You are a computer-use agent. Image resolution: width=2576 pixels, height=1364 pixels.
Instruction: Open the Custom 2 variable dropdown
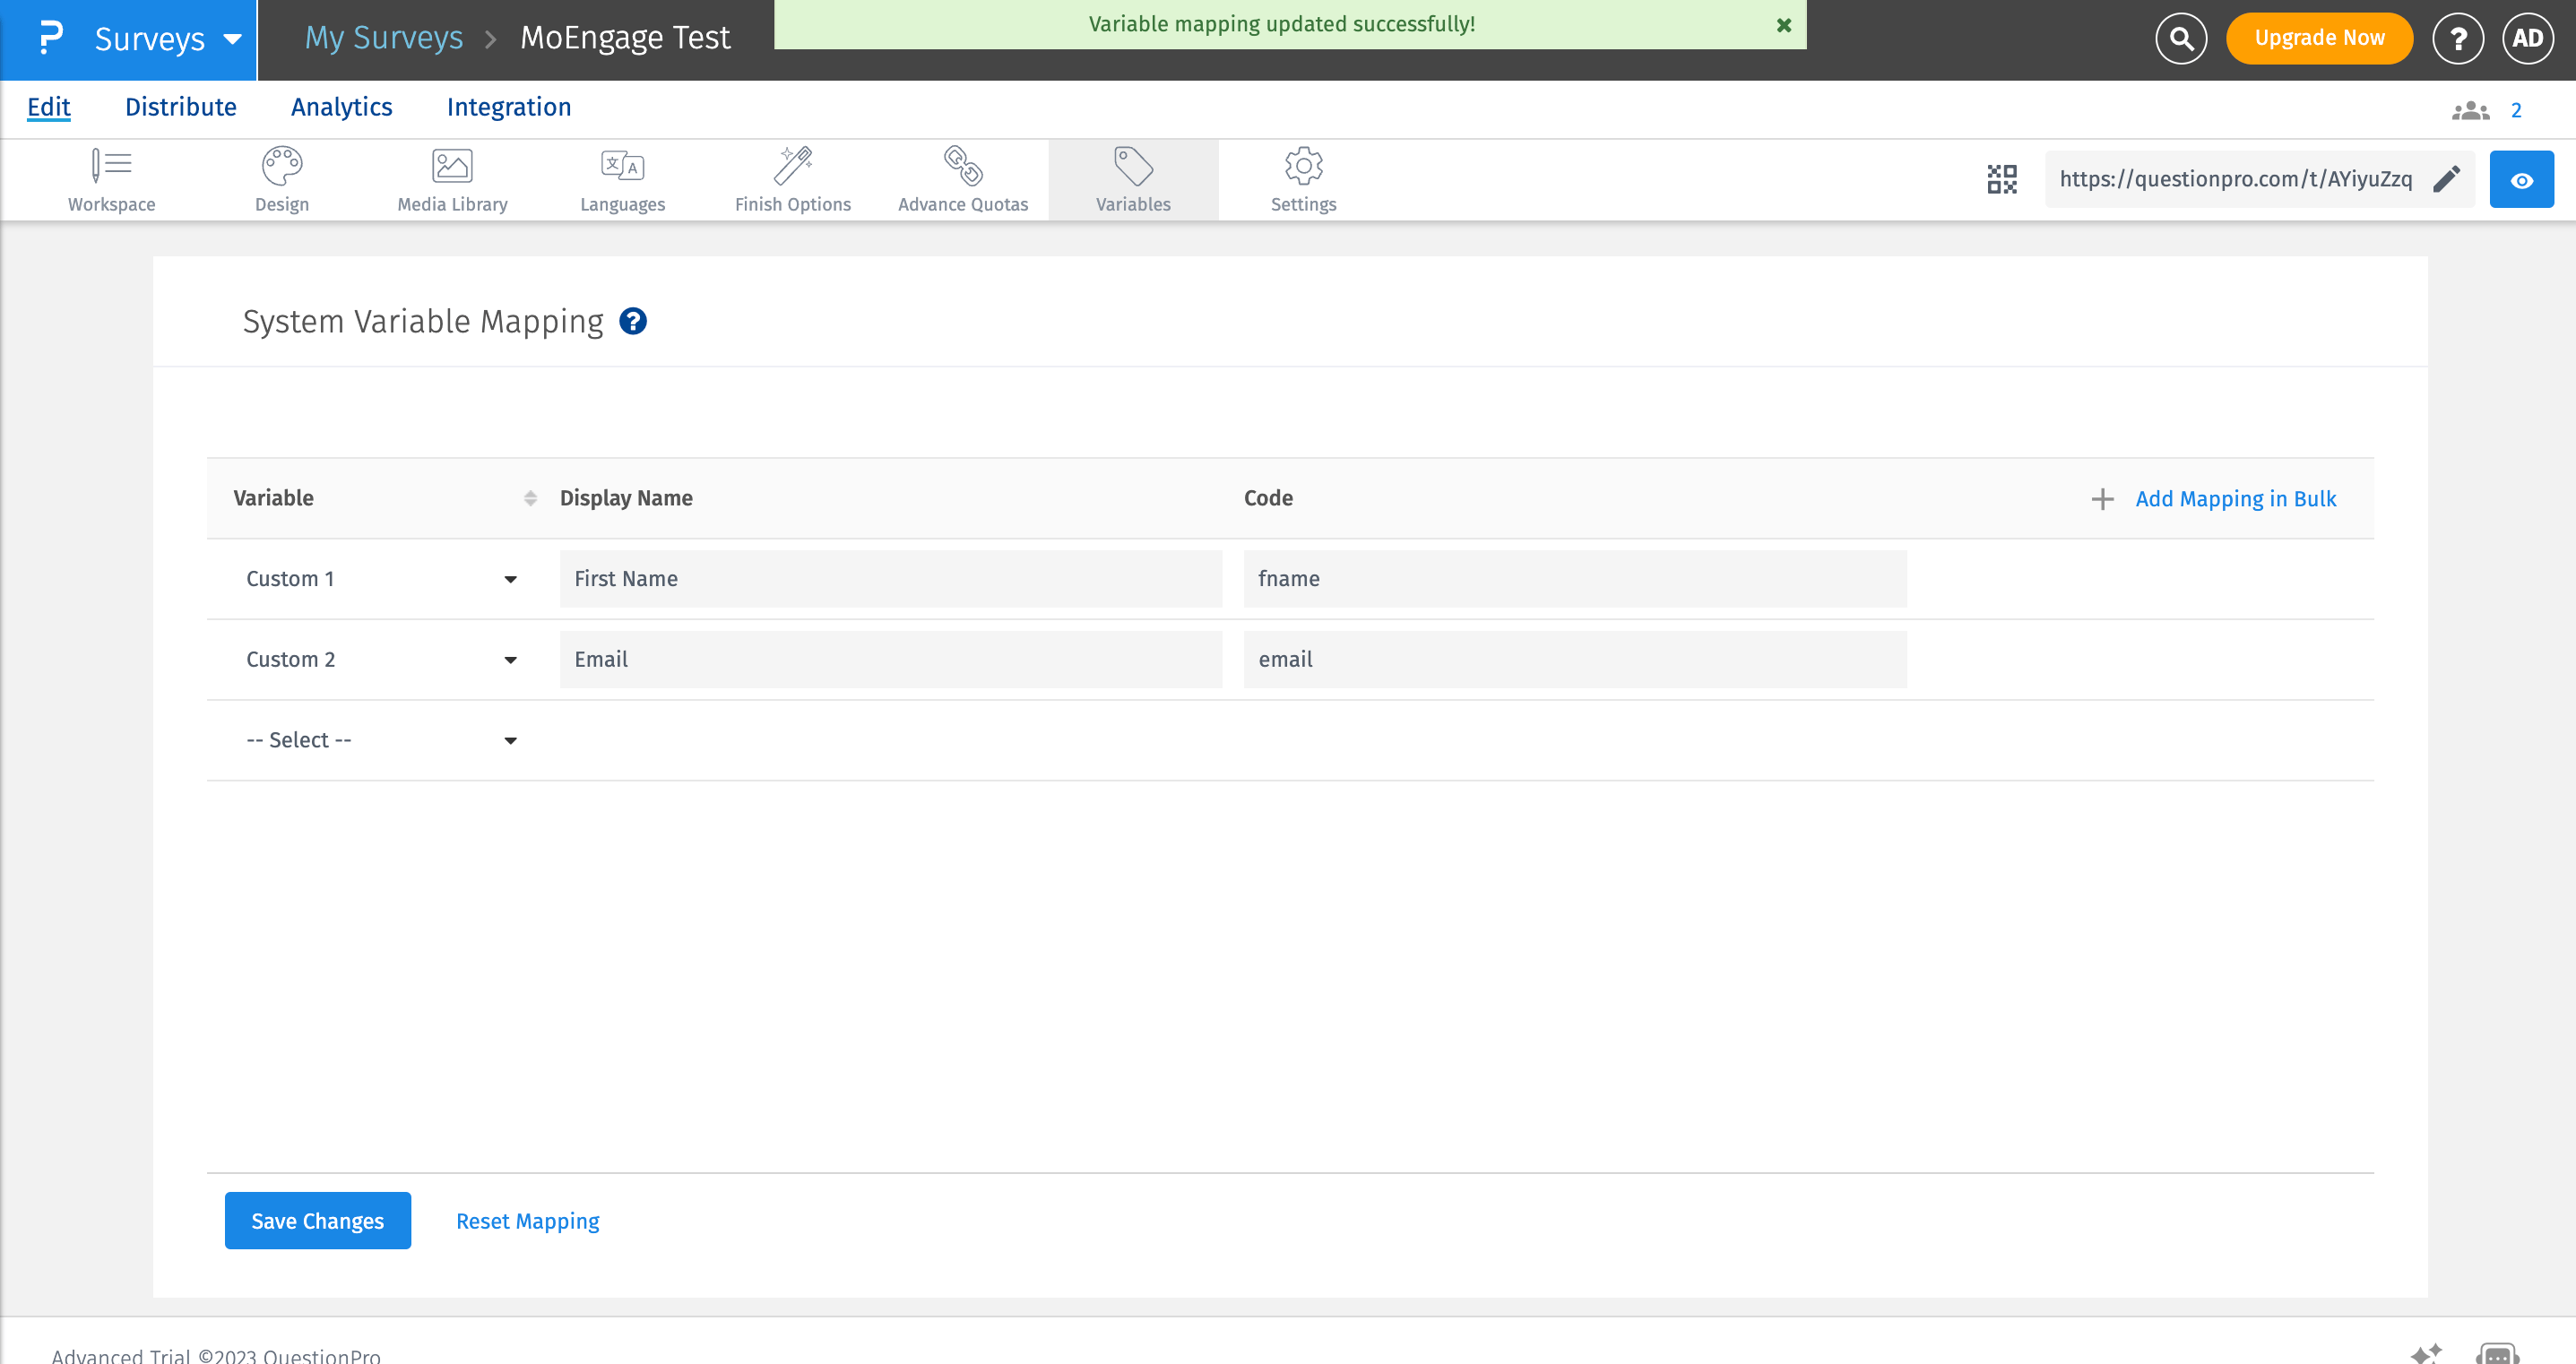[x=381, y=660]
